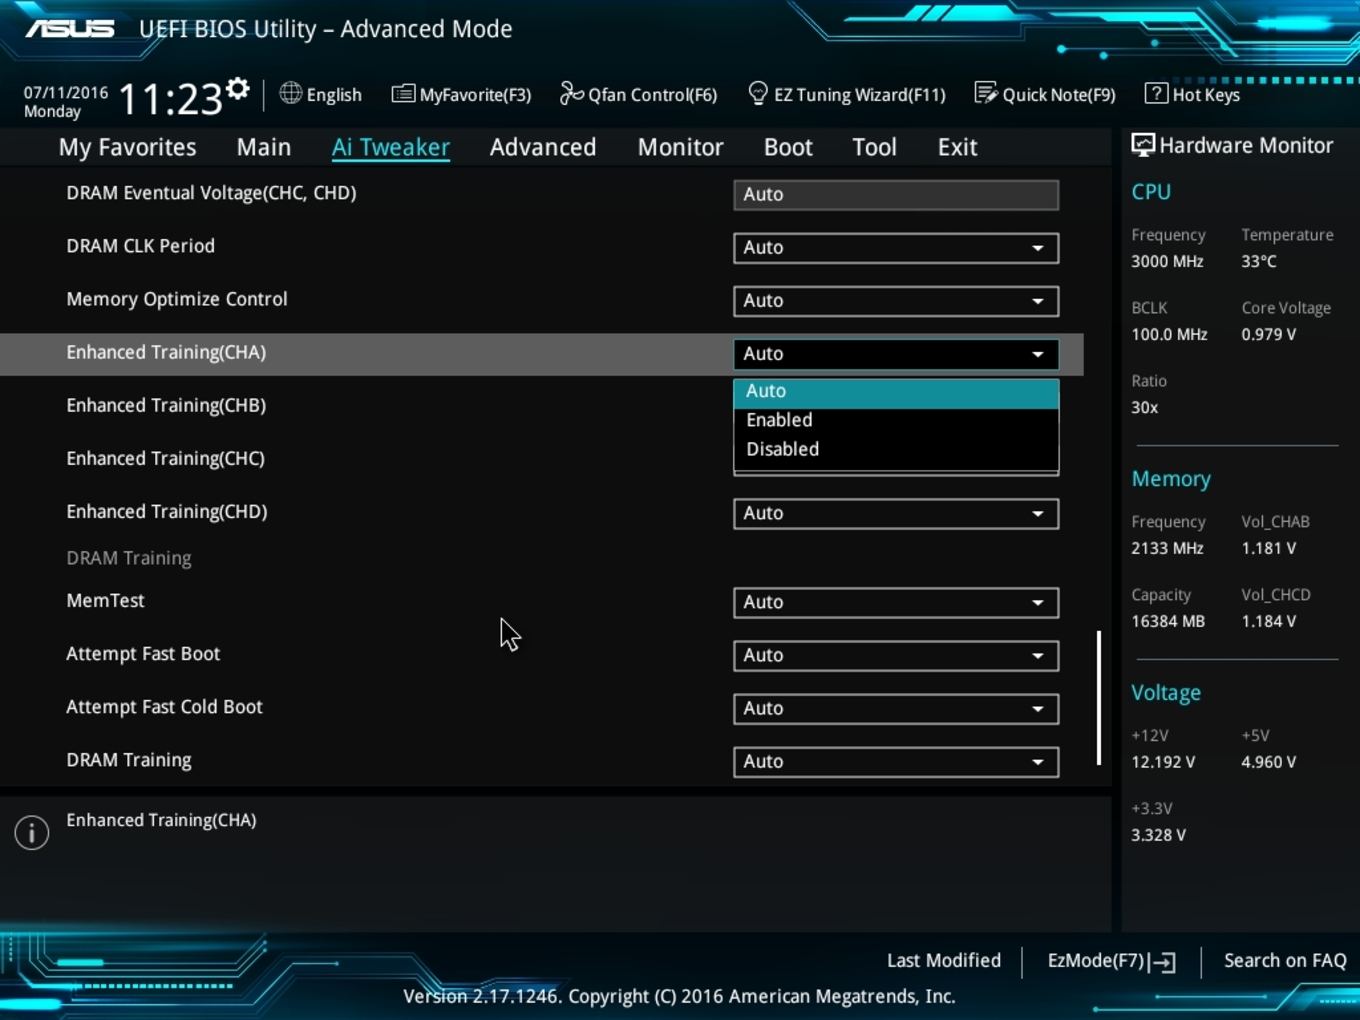Expand the MemTest dropdown
Viewport: 1360px width, 1020px height.
point(896,603)
